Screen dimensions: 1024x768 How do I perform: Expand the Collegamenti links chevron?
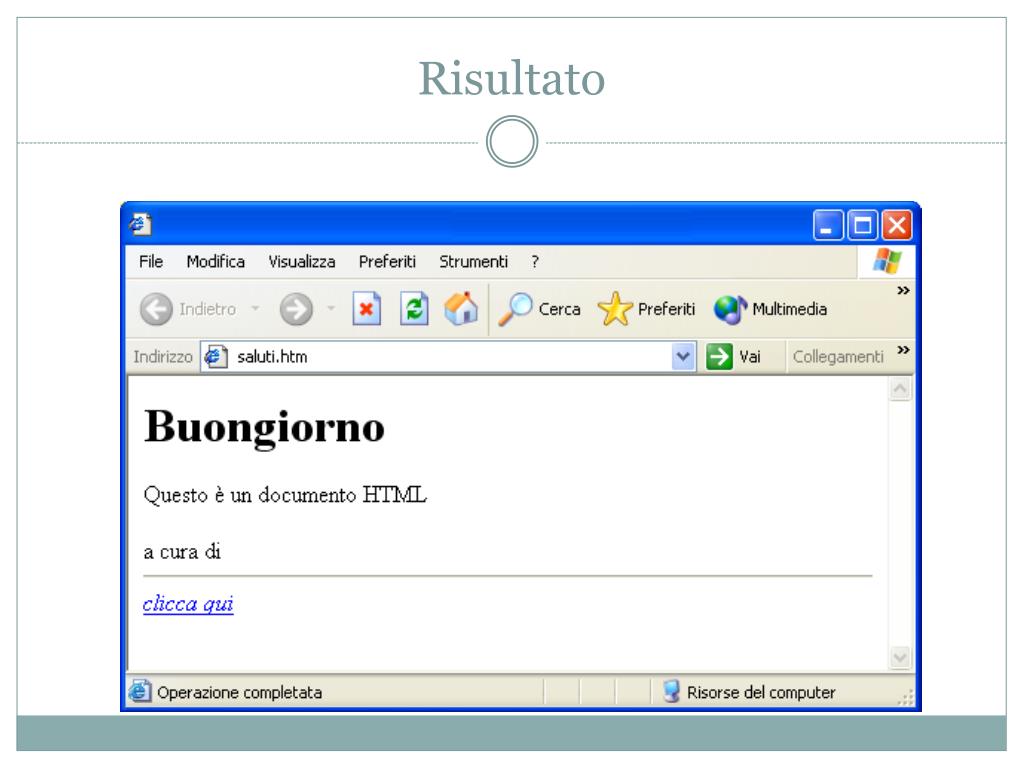click(903, 350)
